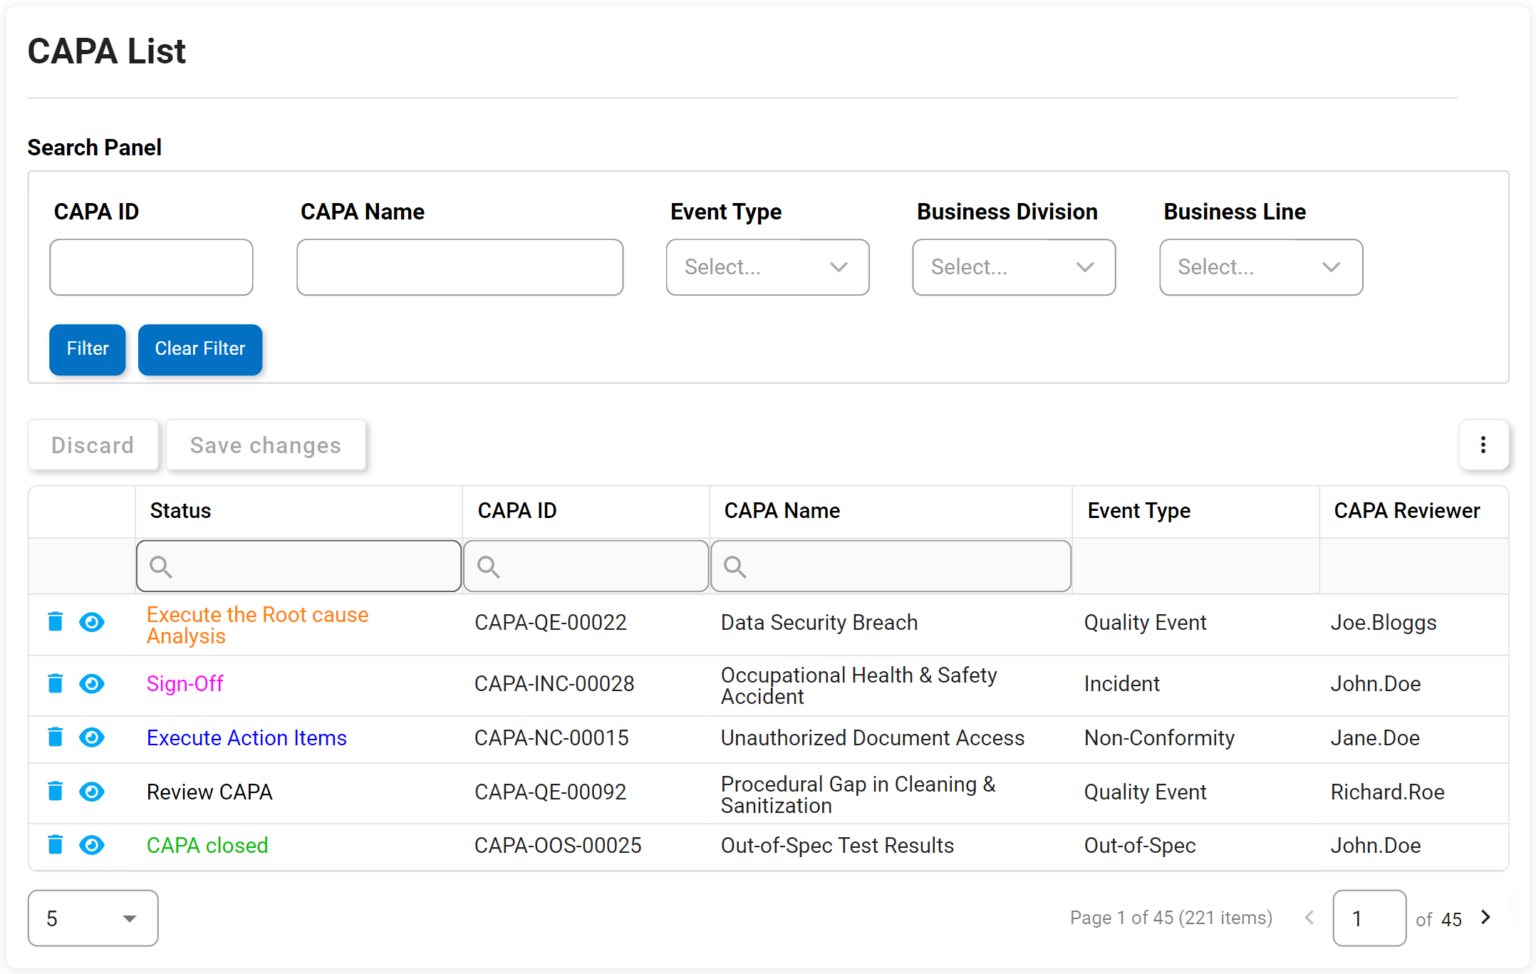Click the Filter button

[x=87, y=349]
